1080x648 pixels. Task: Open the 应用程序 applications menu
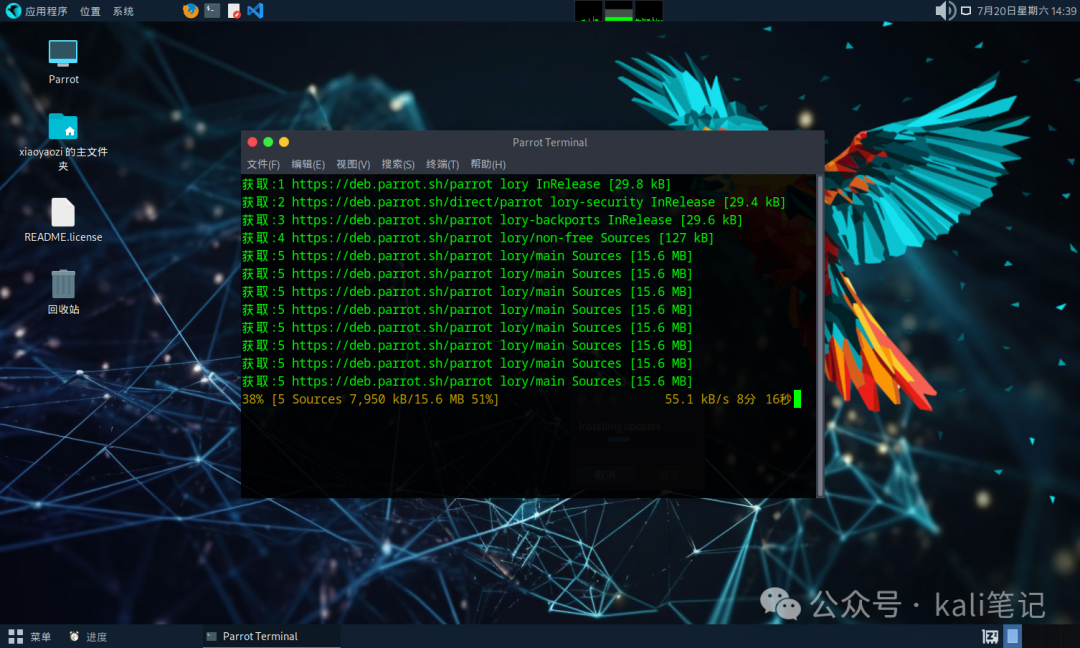click(x=46, y=11)
